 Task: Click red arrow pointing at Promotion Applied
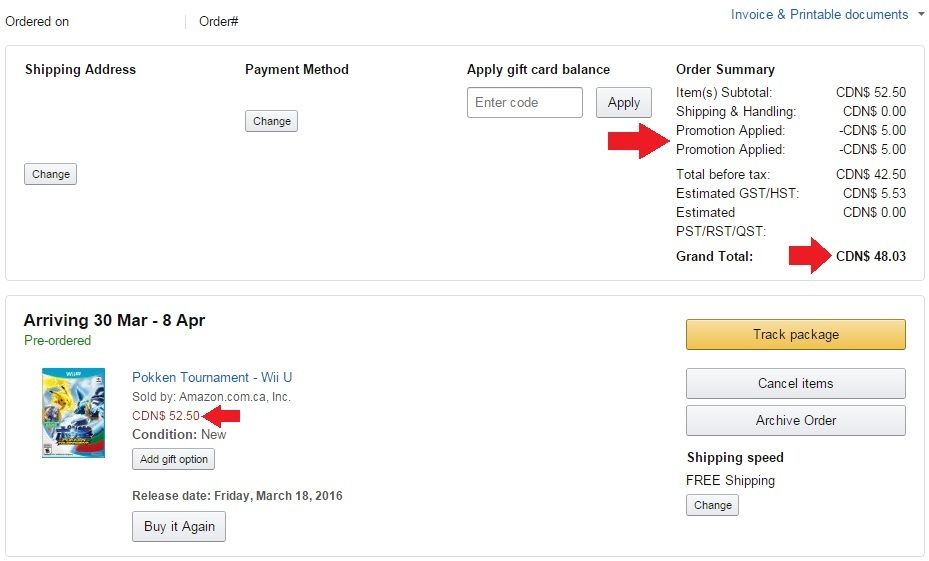coord(638,141)
